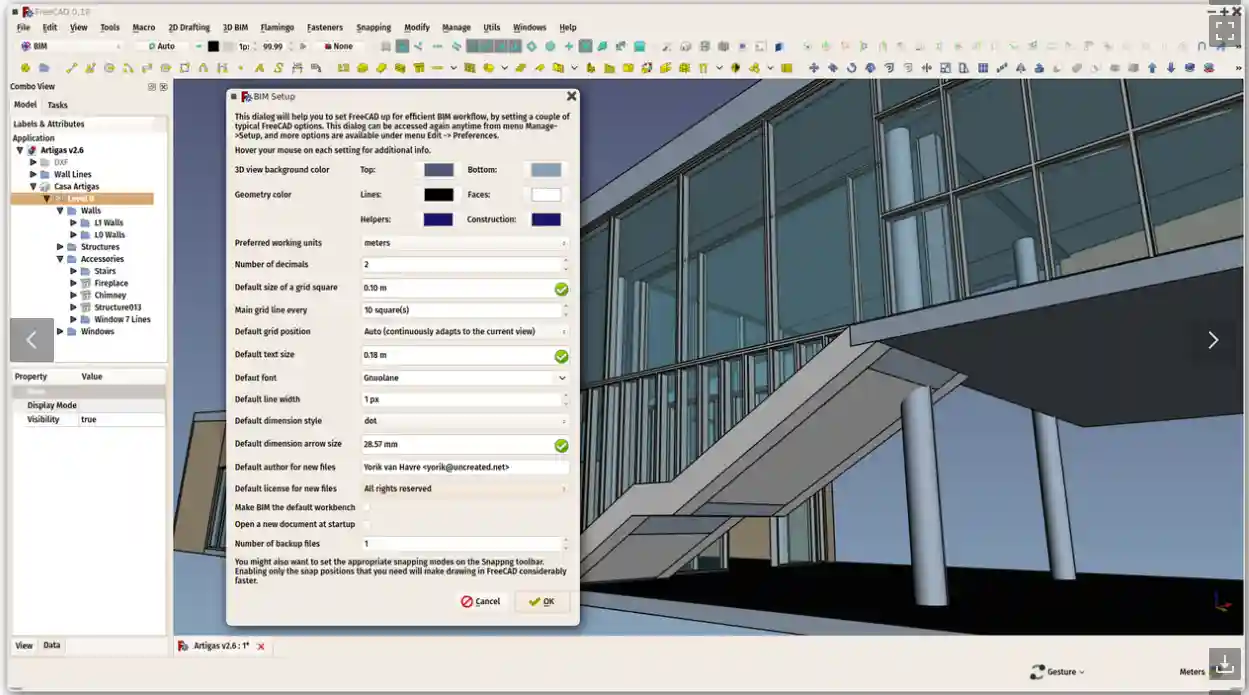Open the Flamingo menu
1249x695 pixels.
tap(277, 27)
